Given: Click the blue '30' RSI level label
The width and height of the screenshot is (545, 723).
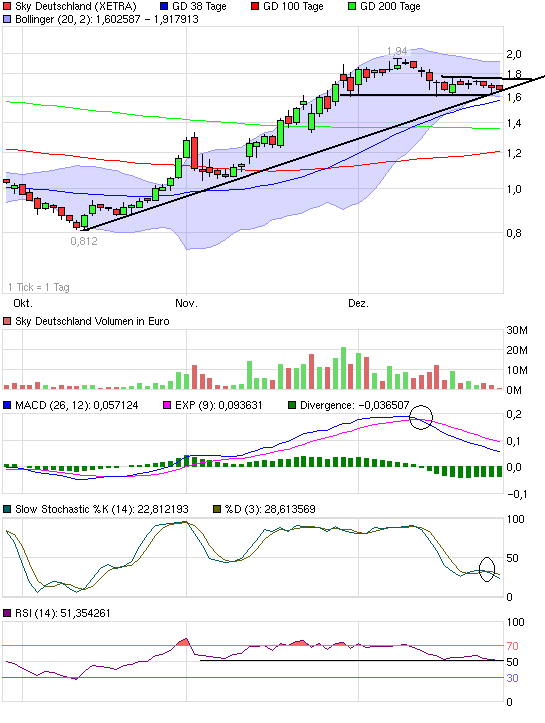Looking at the screenshot, I should 512,678.
